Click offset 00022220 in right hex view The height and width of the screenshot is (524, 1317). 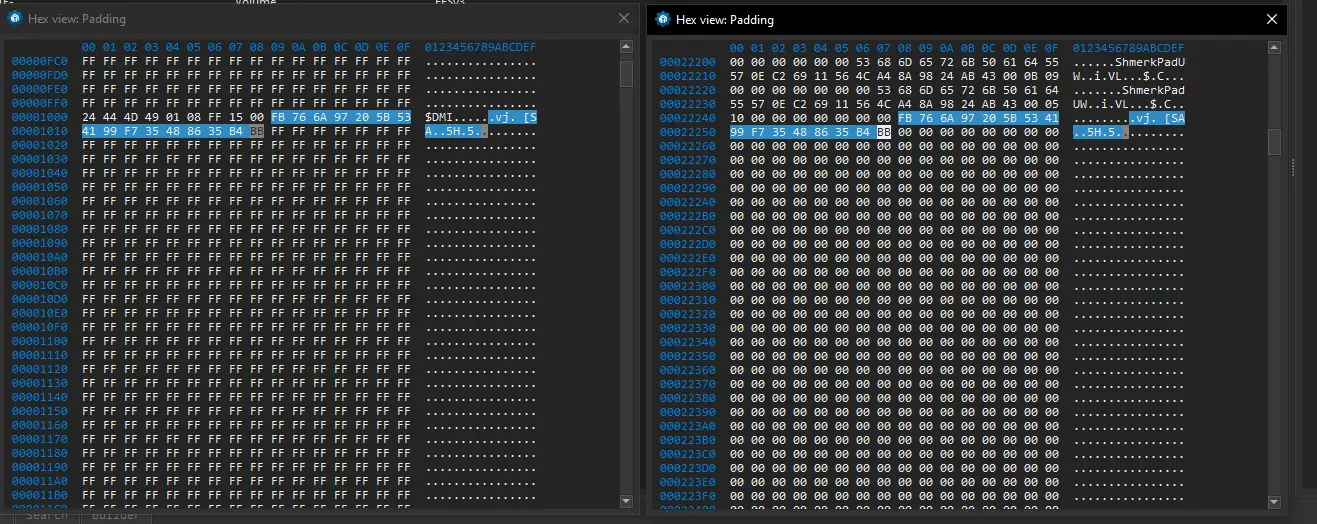click(x=688, y=89)
